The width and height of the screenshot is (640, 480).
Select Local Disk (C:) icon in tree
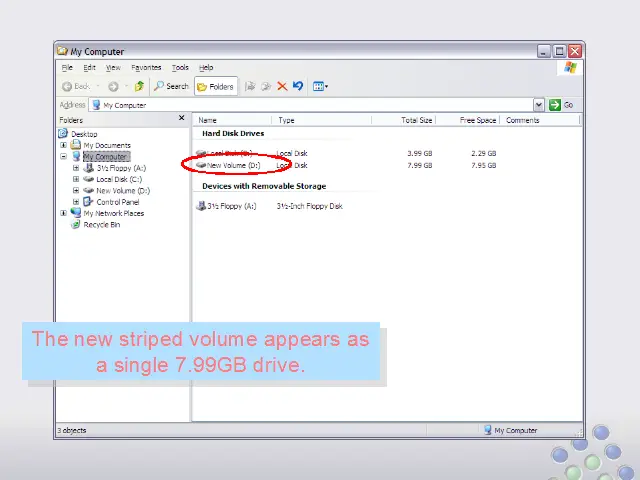click(x=89, y=179)
